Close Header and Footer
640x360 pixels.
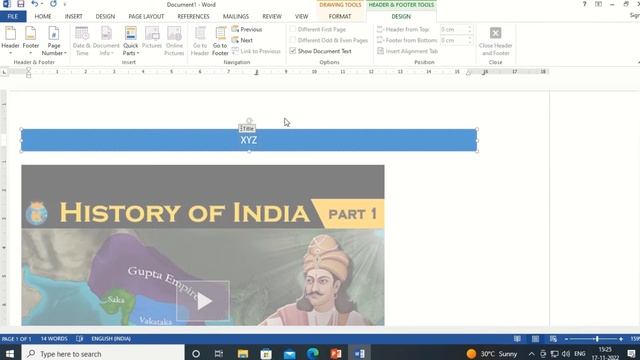(x=495, y=41)
